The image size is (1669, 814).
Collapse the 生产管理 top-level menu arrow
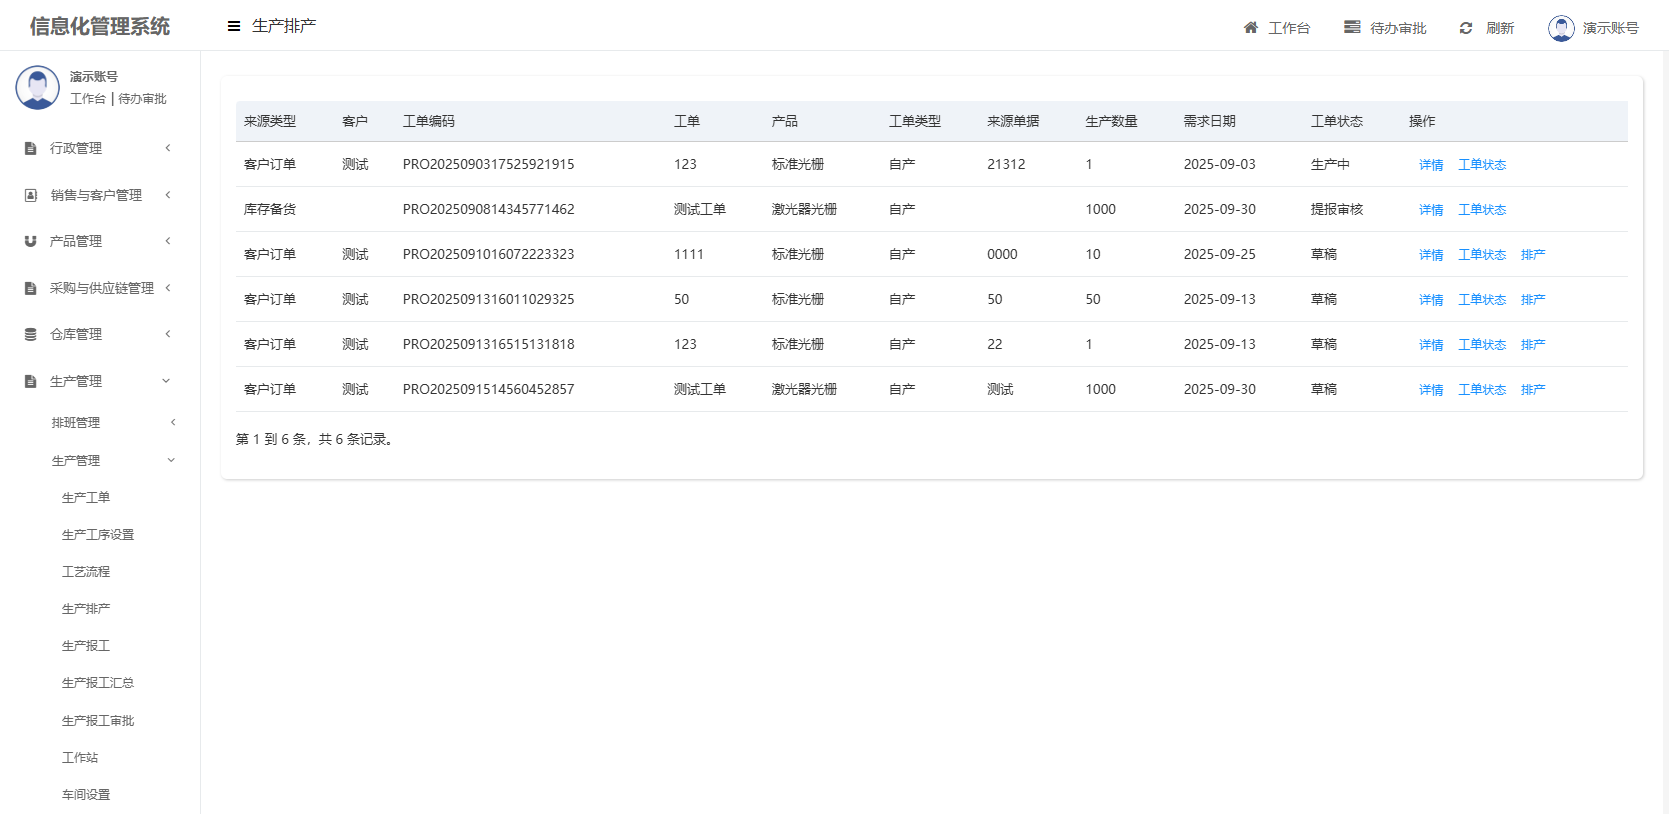[x=166, y=381]
